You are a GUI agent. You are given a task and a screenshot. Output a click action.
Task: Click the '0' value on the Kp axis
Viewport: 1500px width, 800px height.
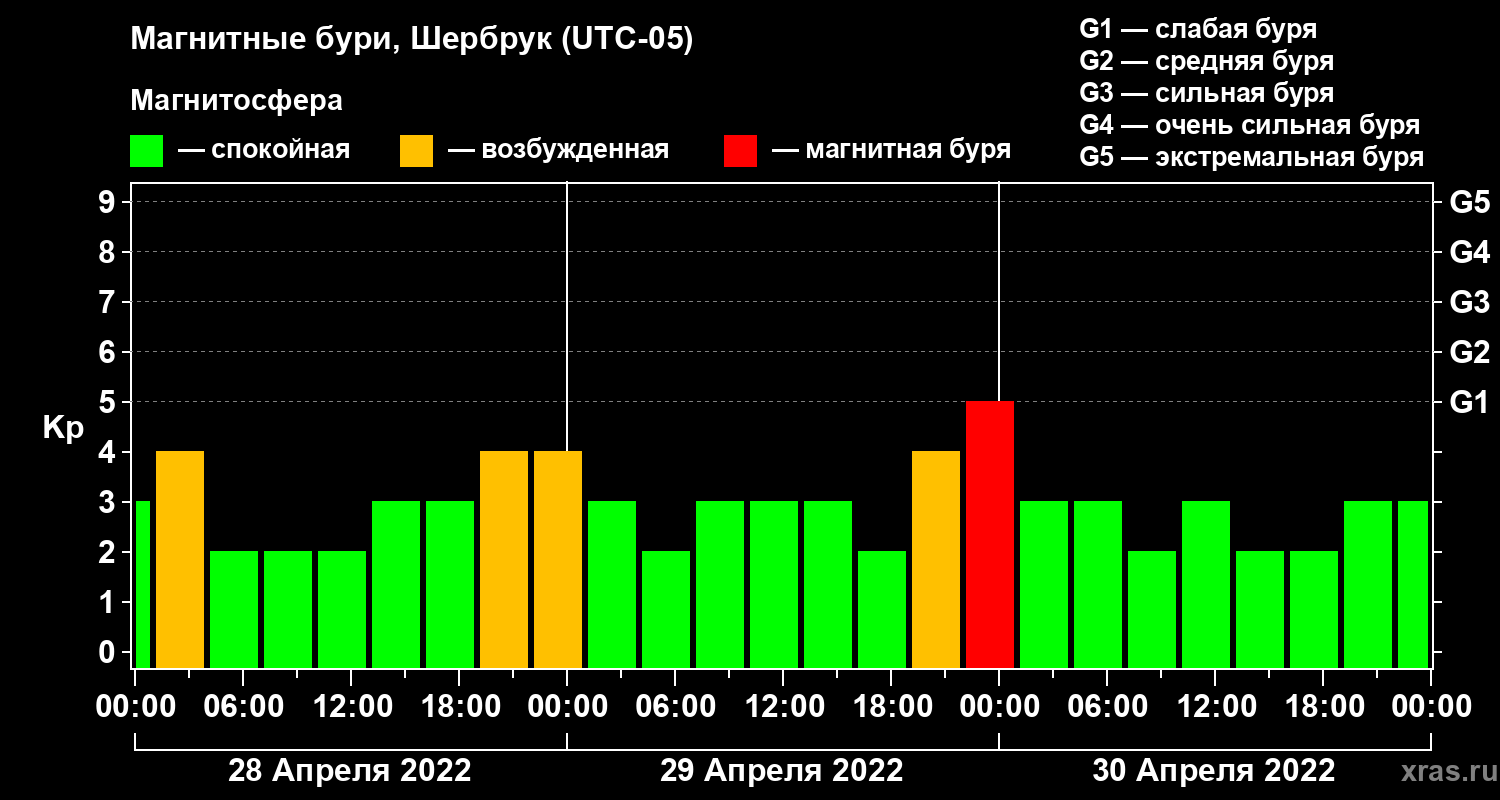109,652
